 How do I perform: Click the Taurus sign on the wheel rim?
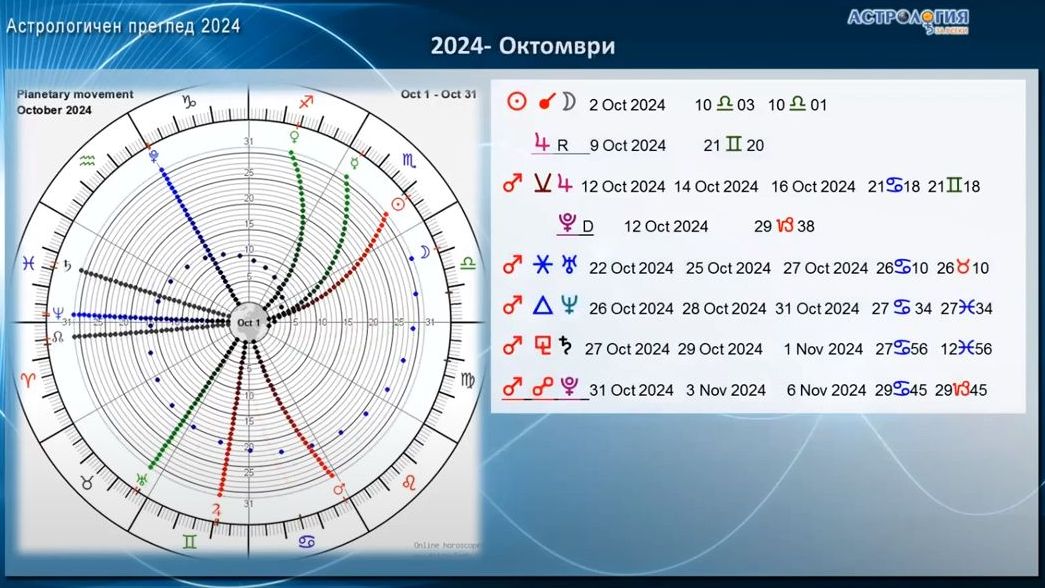coord(87,483)
